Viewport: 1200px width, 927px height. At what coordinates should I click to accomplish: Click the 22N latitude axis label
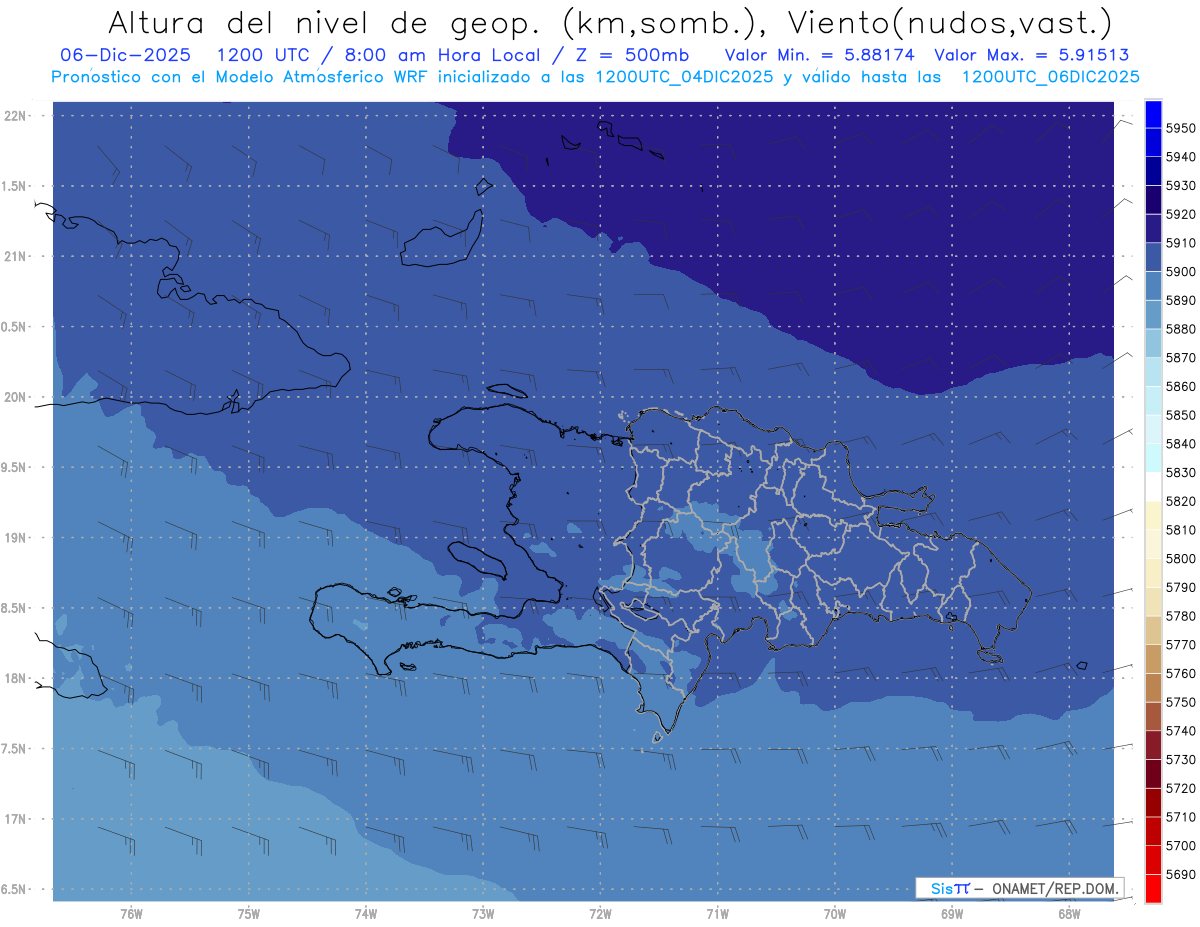[x=14, y=115]
